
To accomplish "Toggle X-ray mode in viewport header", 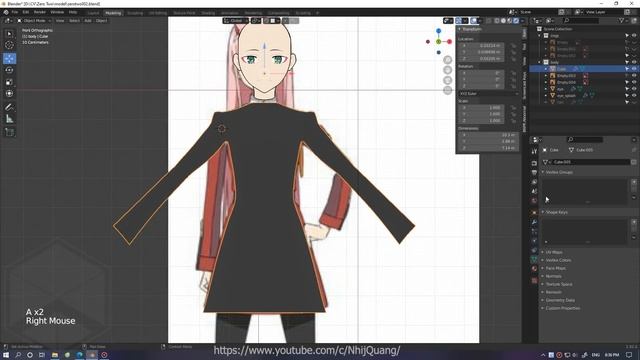I will pos(489,20).
